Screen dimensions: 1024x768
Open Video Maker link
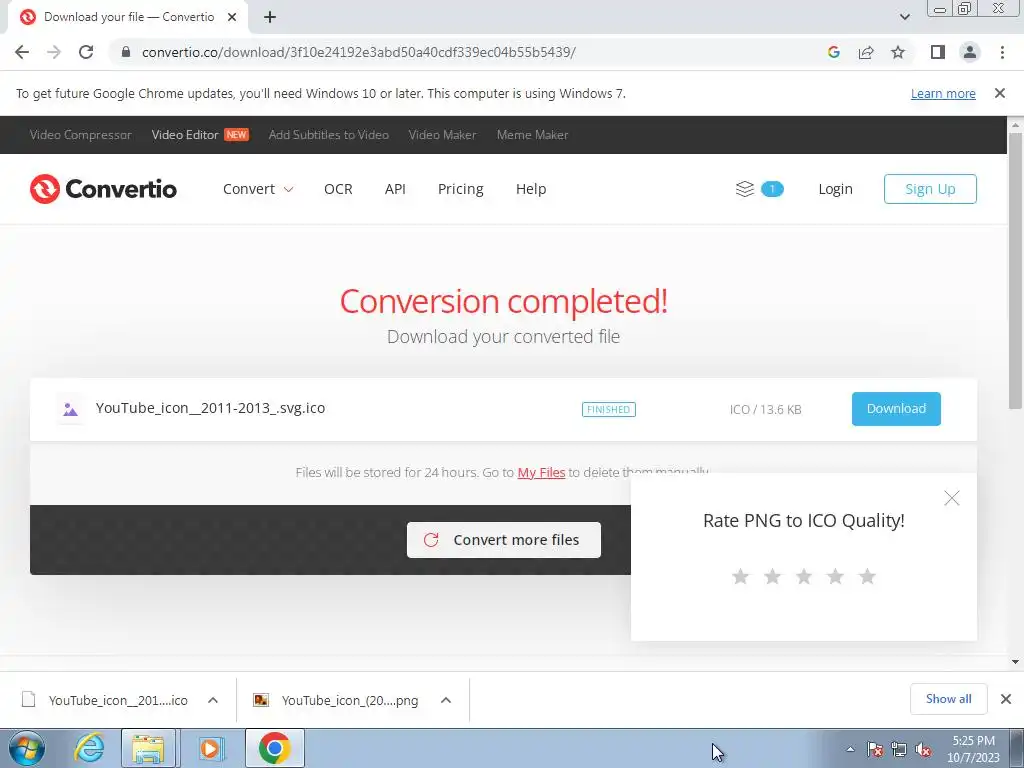coord(442,135)
